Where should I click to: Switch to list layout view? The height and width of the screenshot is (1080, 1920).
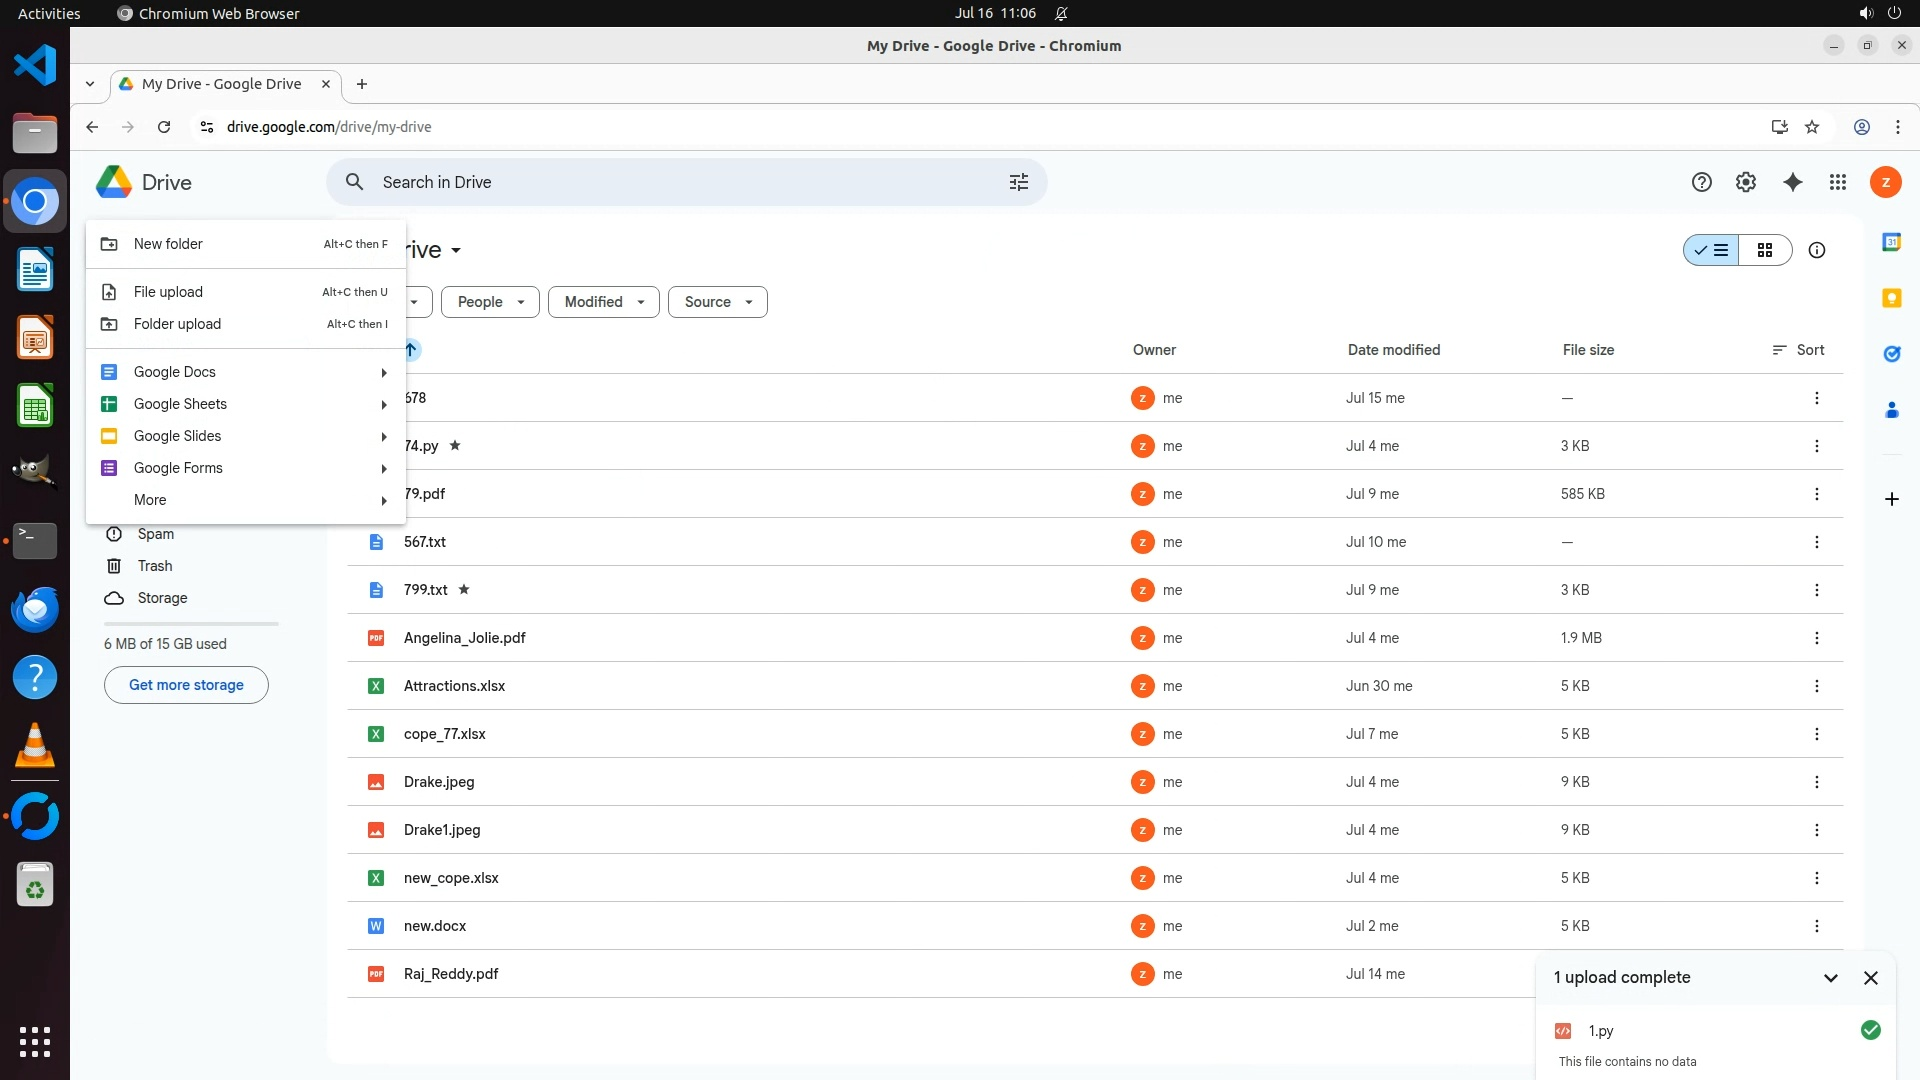click(x=1712, y=251)
